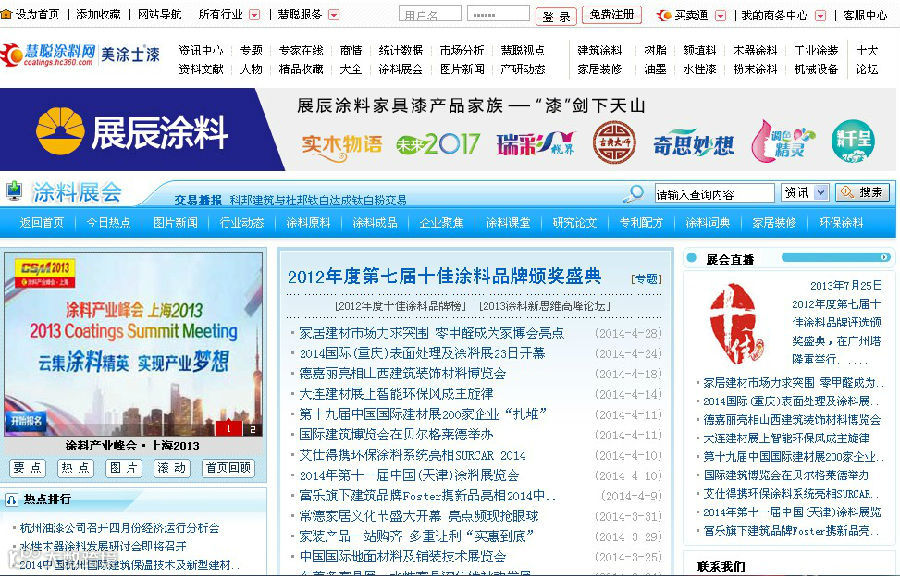
Task: Click the 美涂士漆 brand logo
Action: pyautogui.click(x=130, y=55)
